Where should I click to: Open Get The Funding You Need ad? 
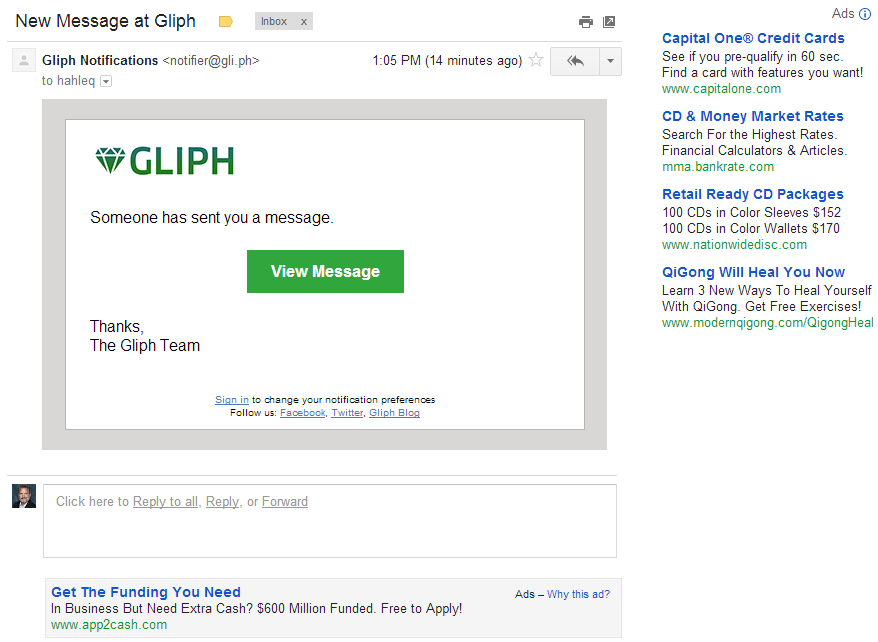point(146,592)
